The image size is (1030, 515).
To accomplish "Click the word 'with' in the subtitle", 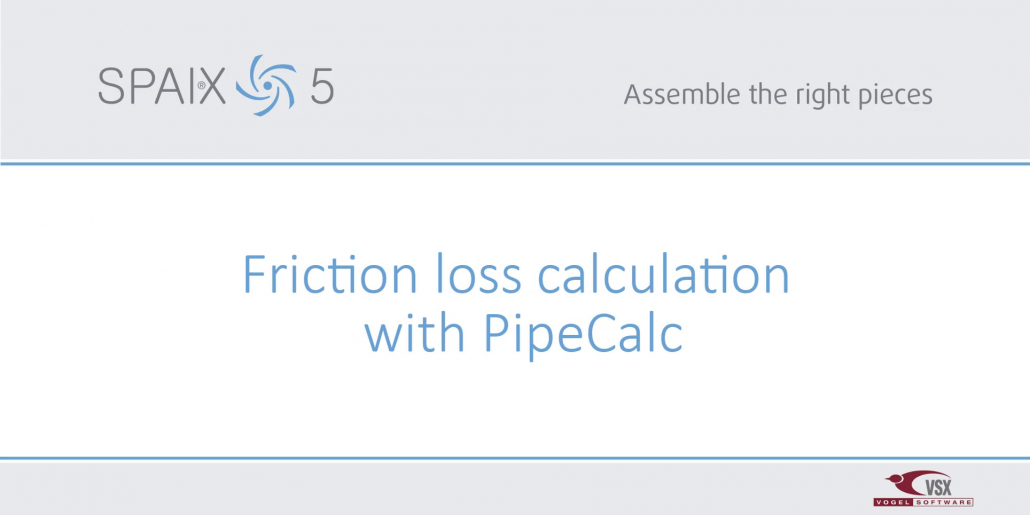I will [x=414, y=335].
